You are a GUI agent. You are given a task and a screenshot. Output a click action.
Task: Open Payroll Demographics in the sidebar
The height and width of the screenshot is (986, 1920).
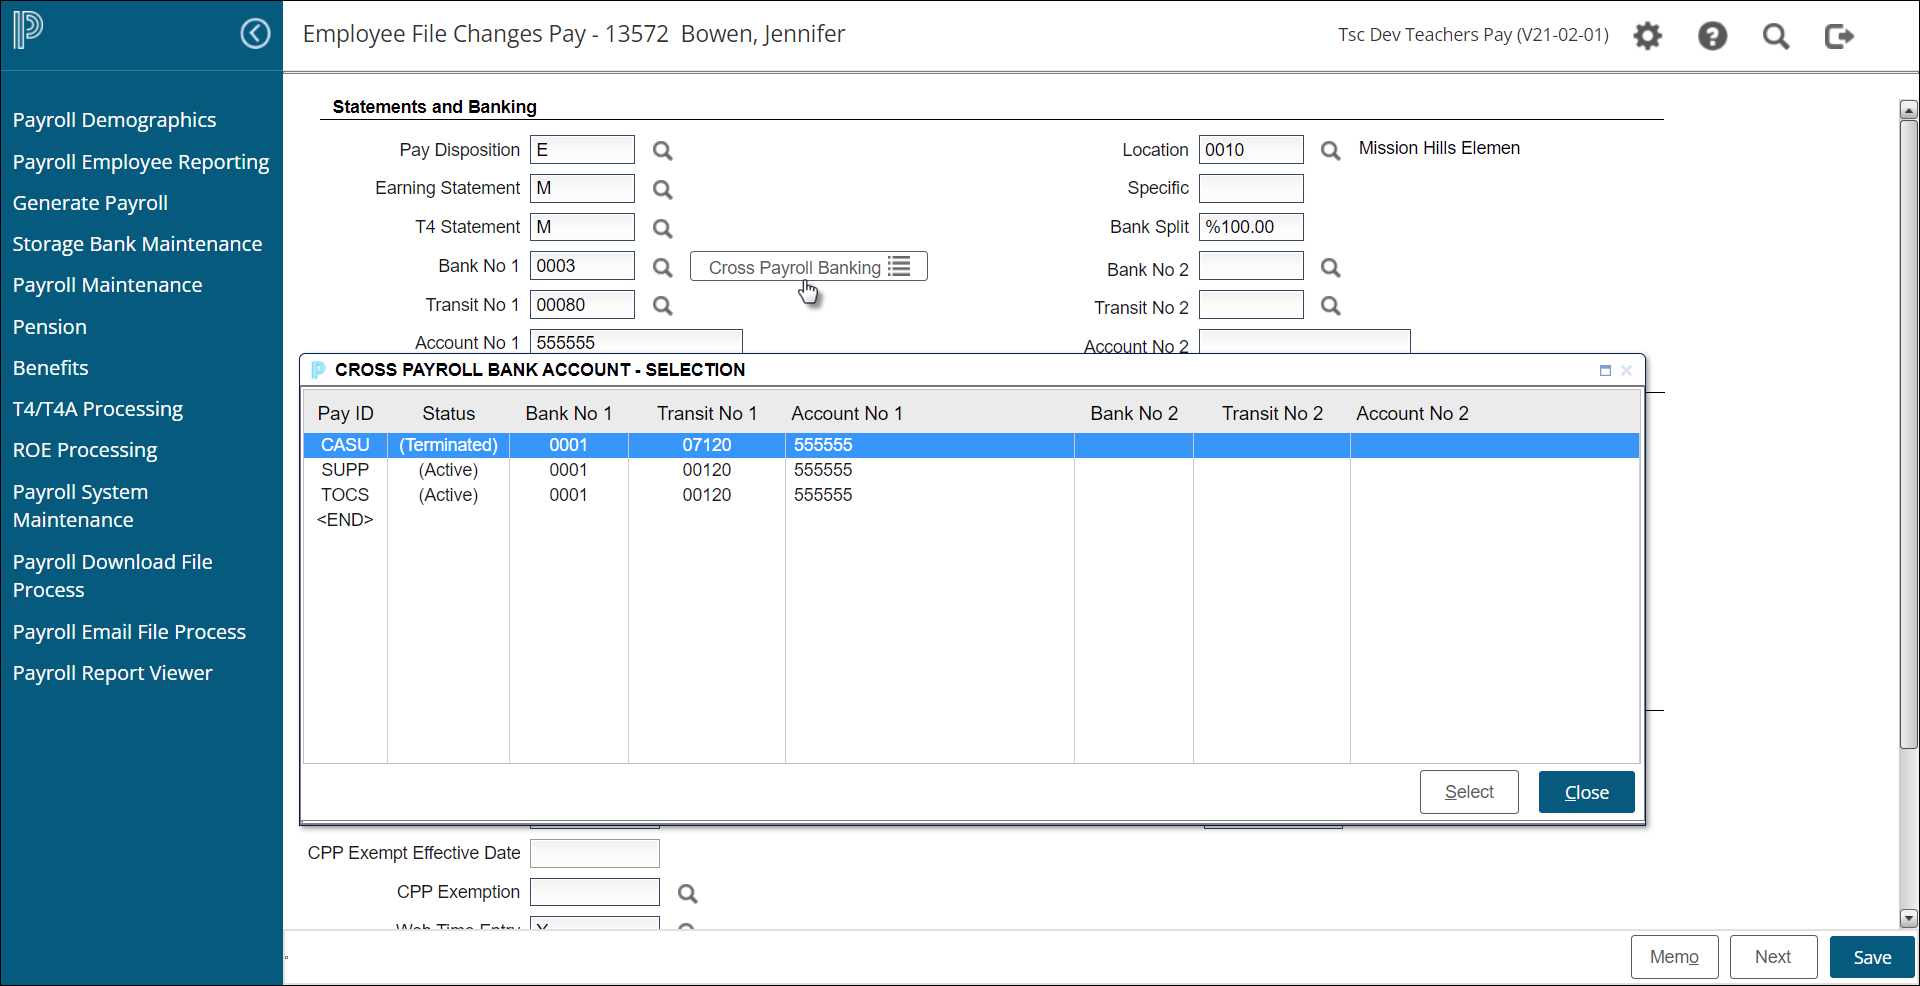pyautogui.click(x=114, y=120)
